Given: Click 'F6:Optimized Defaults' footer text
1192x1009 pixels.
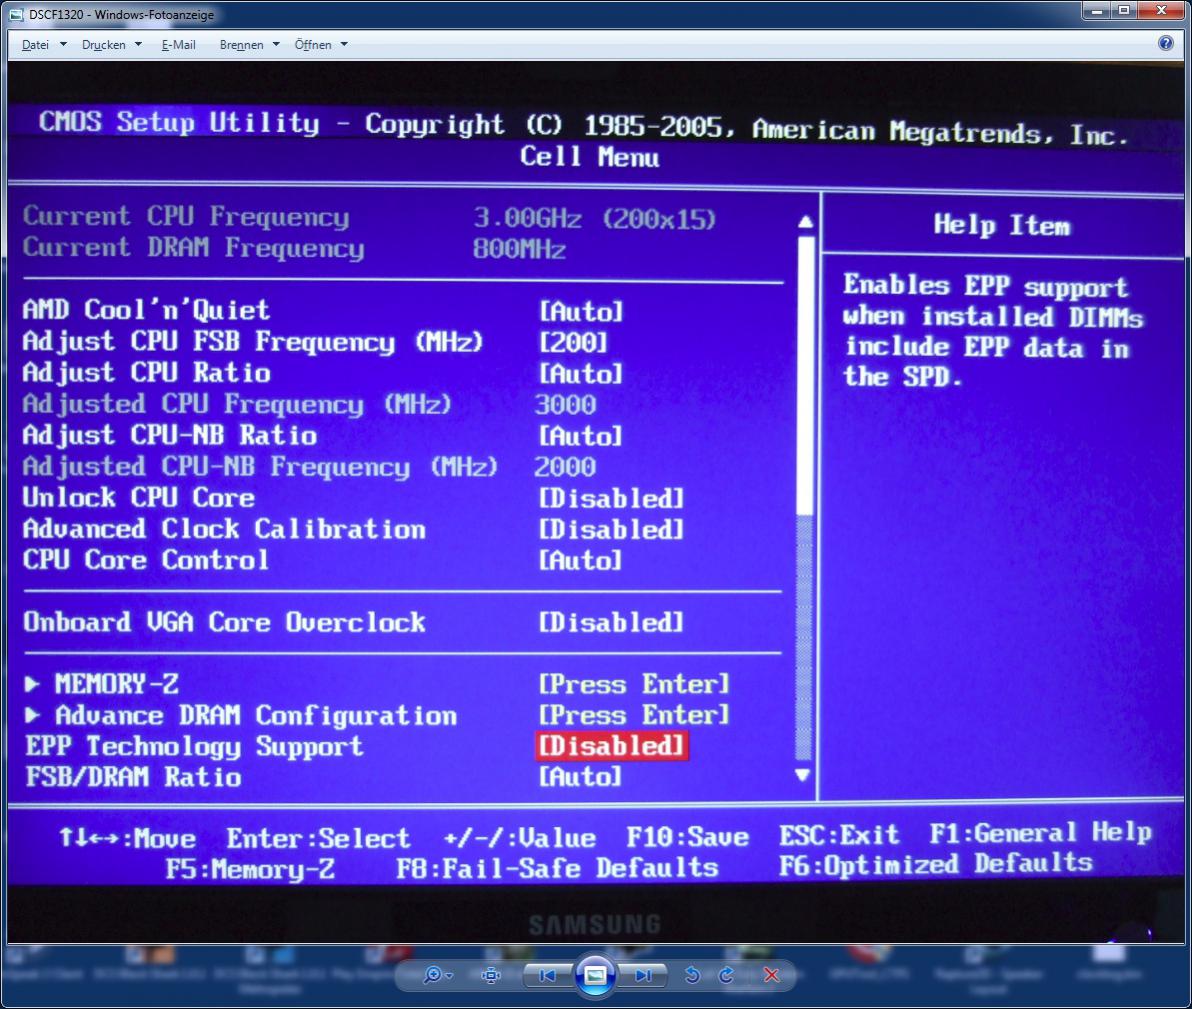Looking at the screenshot, I should [936, 865].
